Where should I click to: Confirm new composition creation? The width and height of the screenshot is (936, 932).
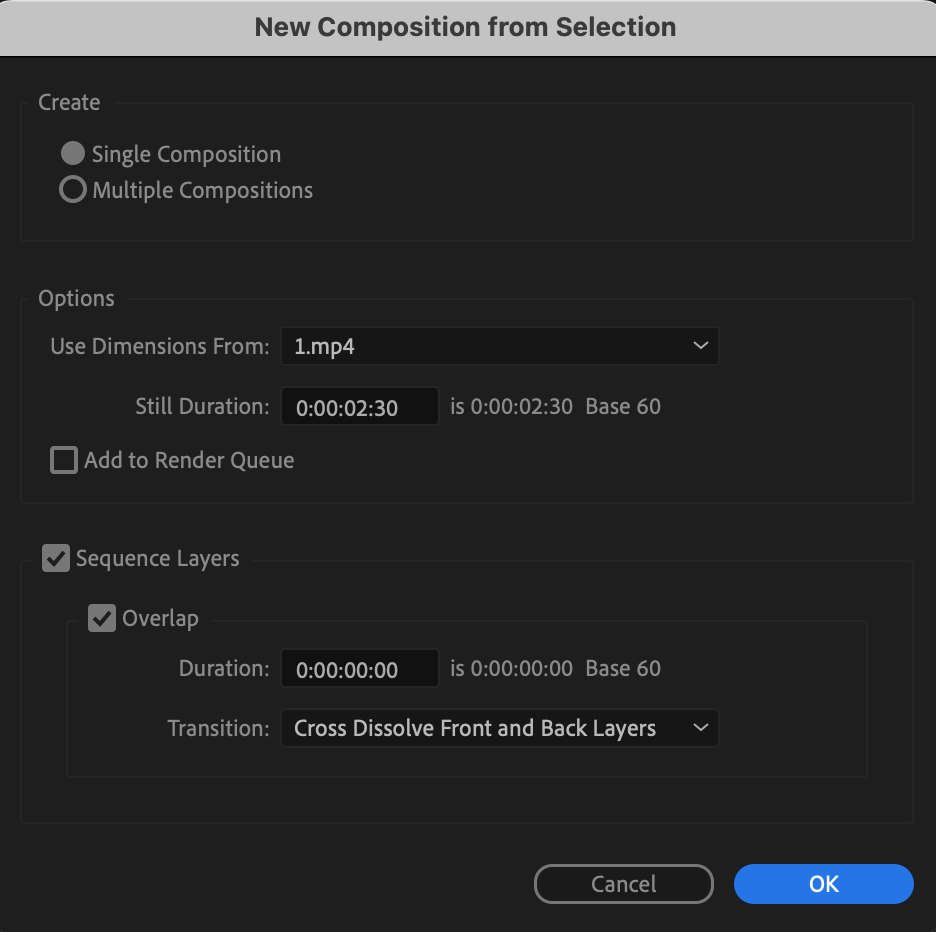coord(823,884)
